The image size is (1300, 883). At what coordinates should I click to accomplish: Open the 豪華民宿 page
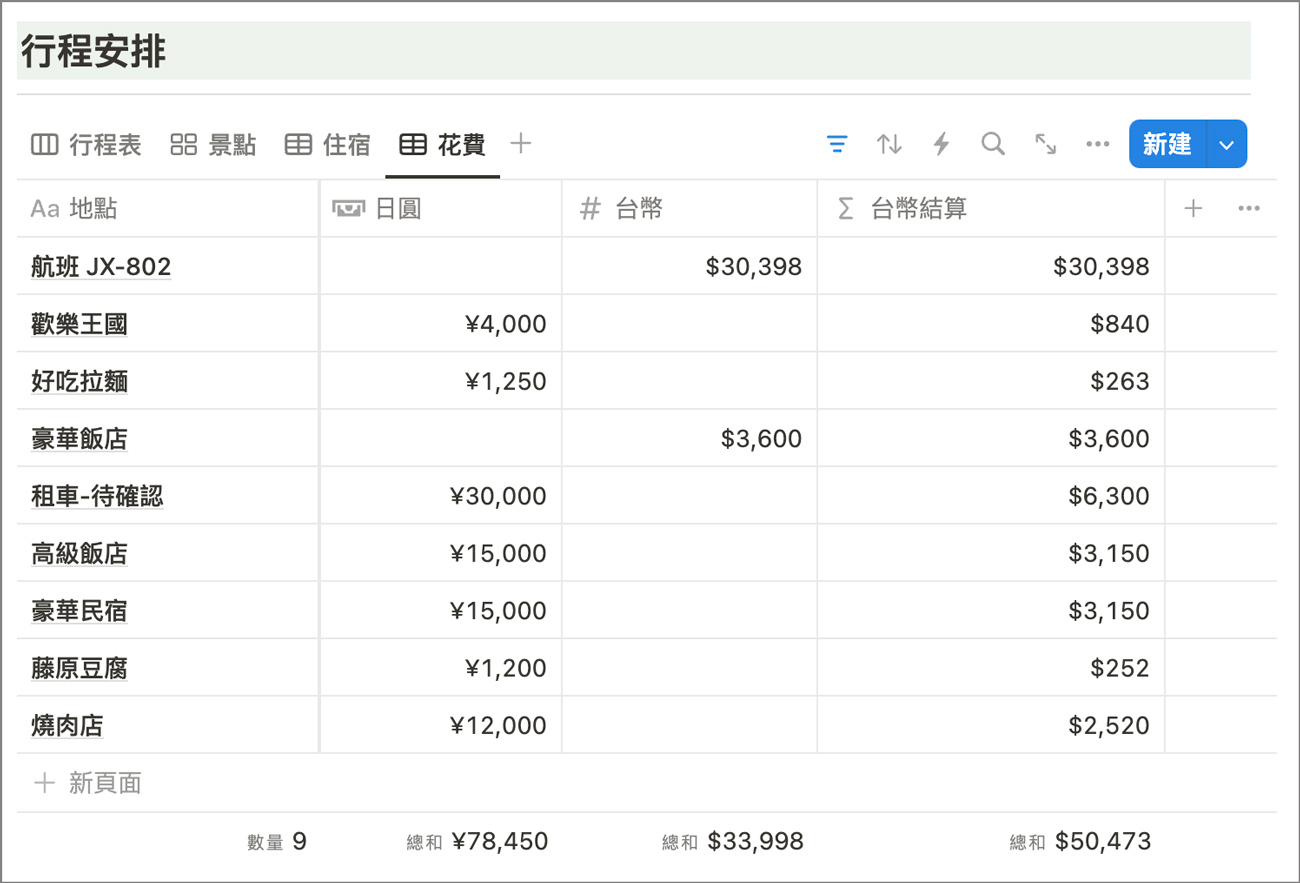pyautogui.click(x=79, y=610)
